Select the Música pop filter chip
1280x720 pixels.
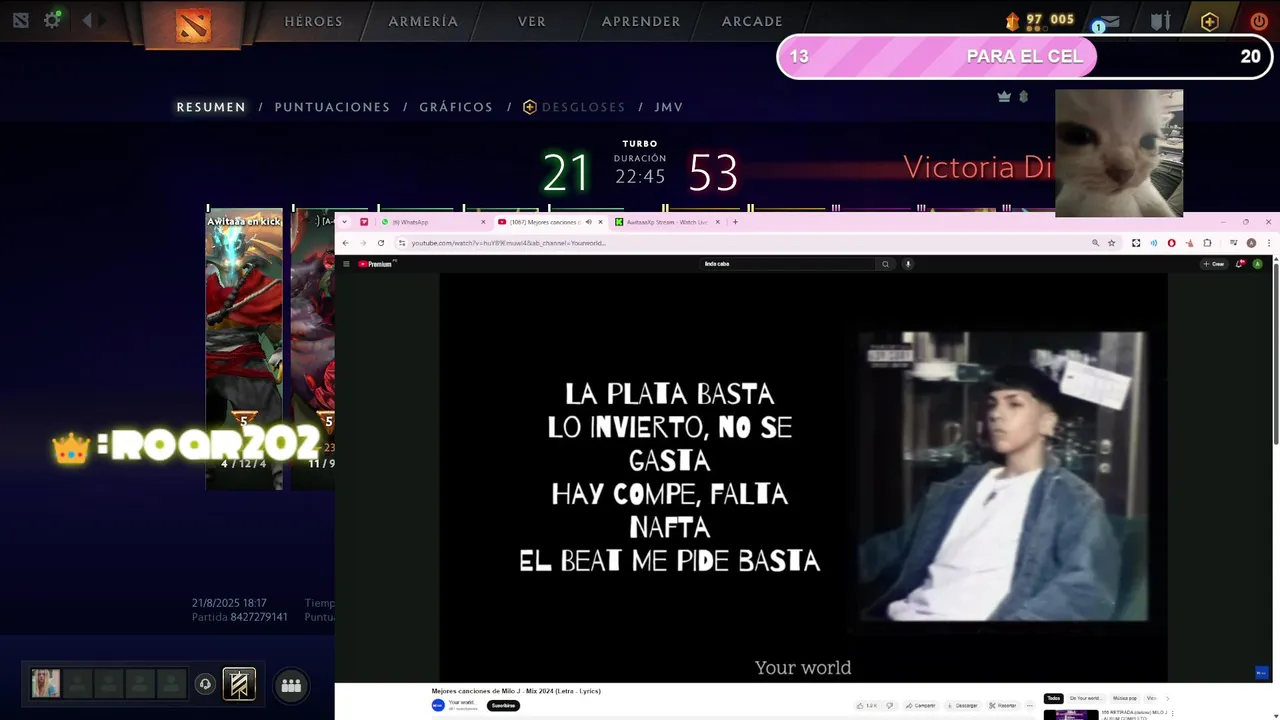(x=1125, y=698)
